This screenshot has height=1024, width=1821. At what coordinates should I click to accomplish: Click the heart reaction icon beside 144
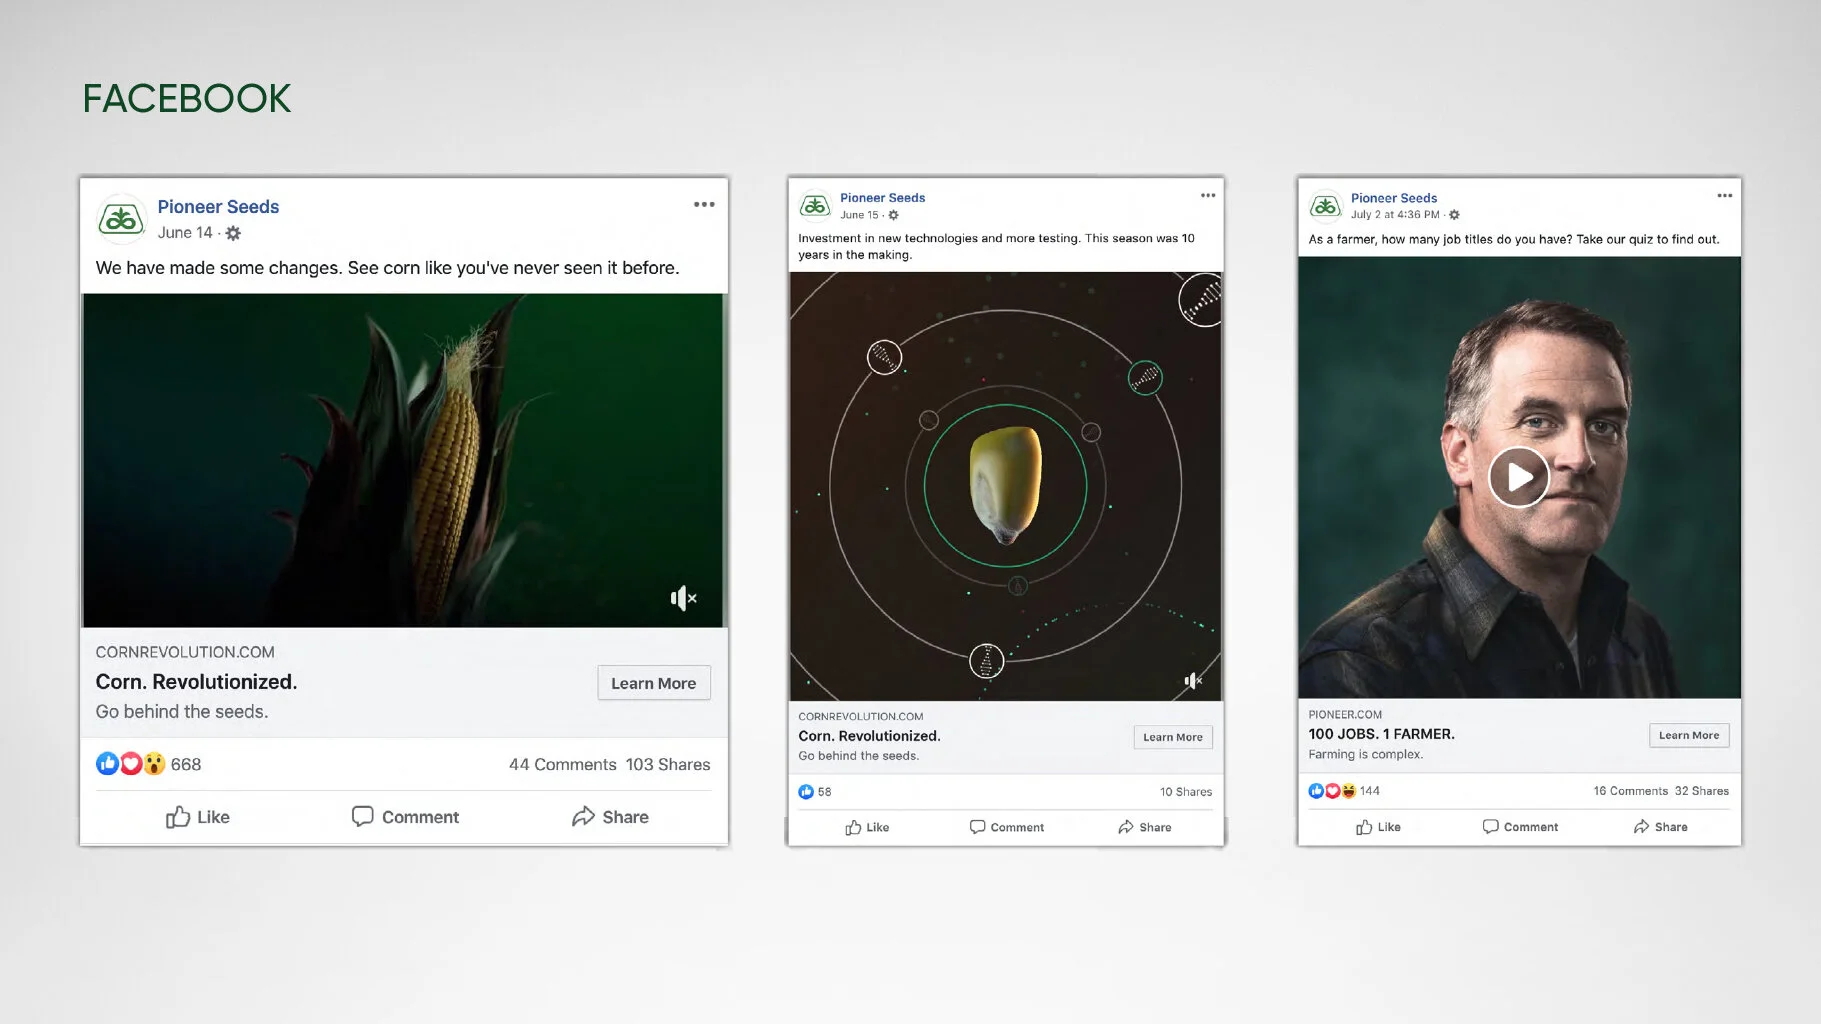[x=1332, y=791]
